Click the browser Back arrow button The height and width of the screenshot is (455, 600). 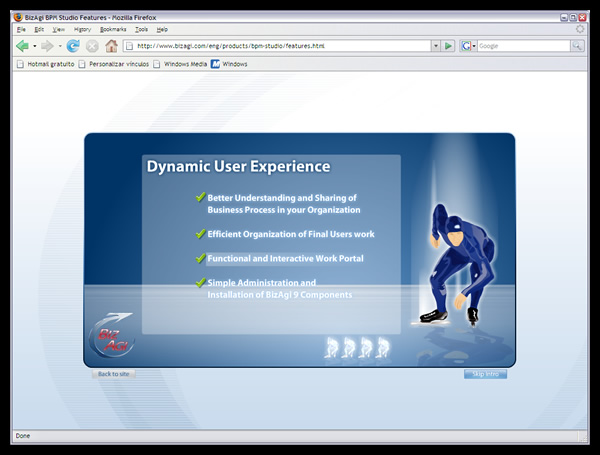[22, 46]
